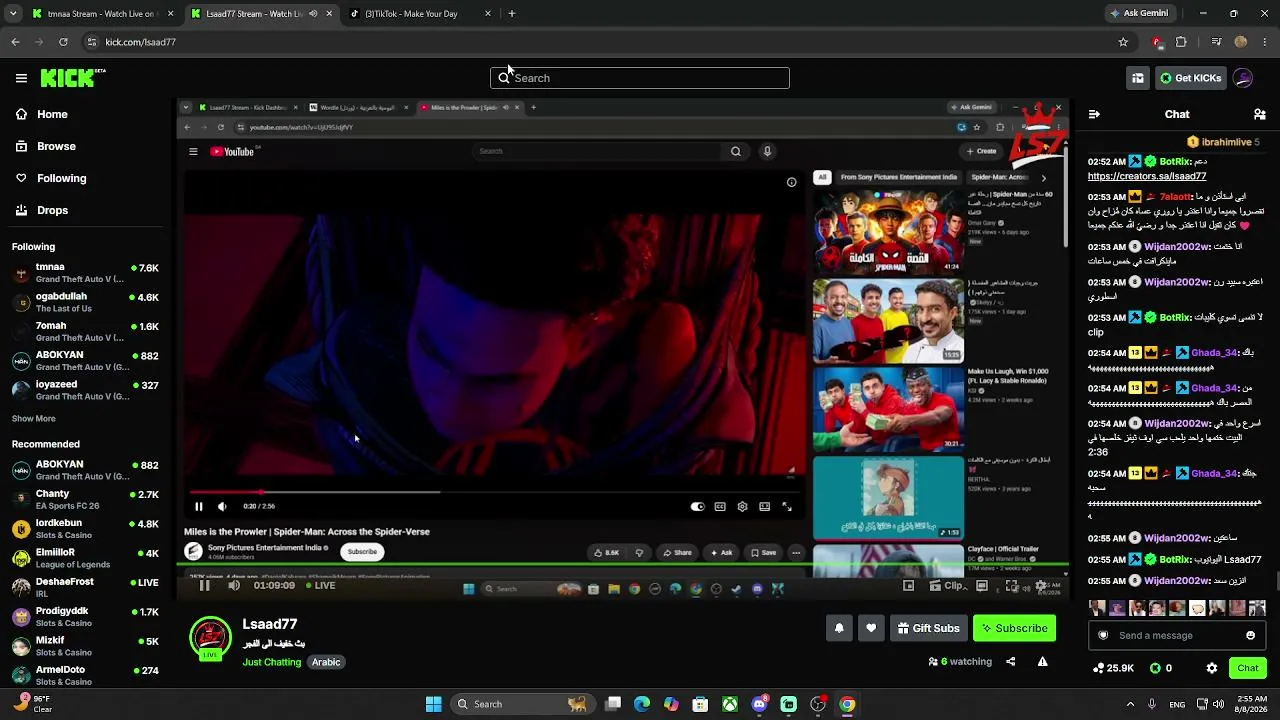Screen dimensions: 1280x720
Task: Open chat settings gear
Action: pyautogui.click(x=1212, y=668)
